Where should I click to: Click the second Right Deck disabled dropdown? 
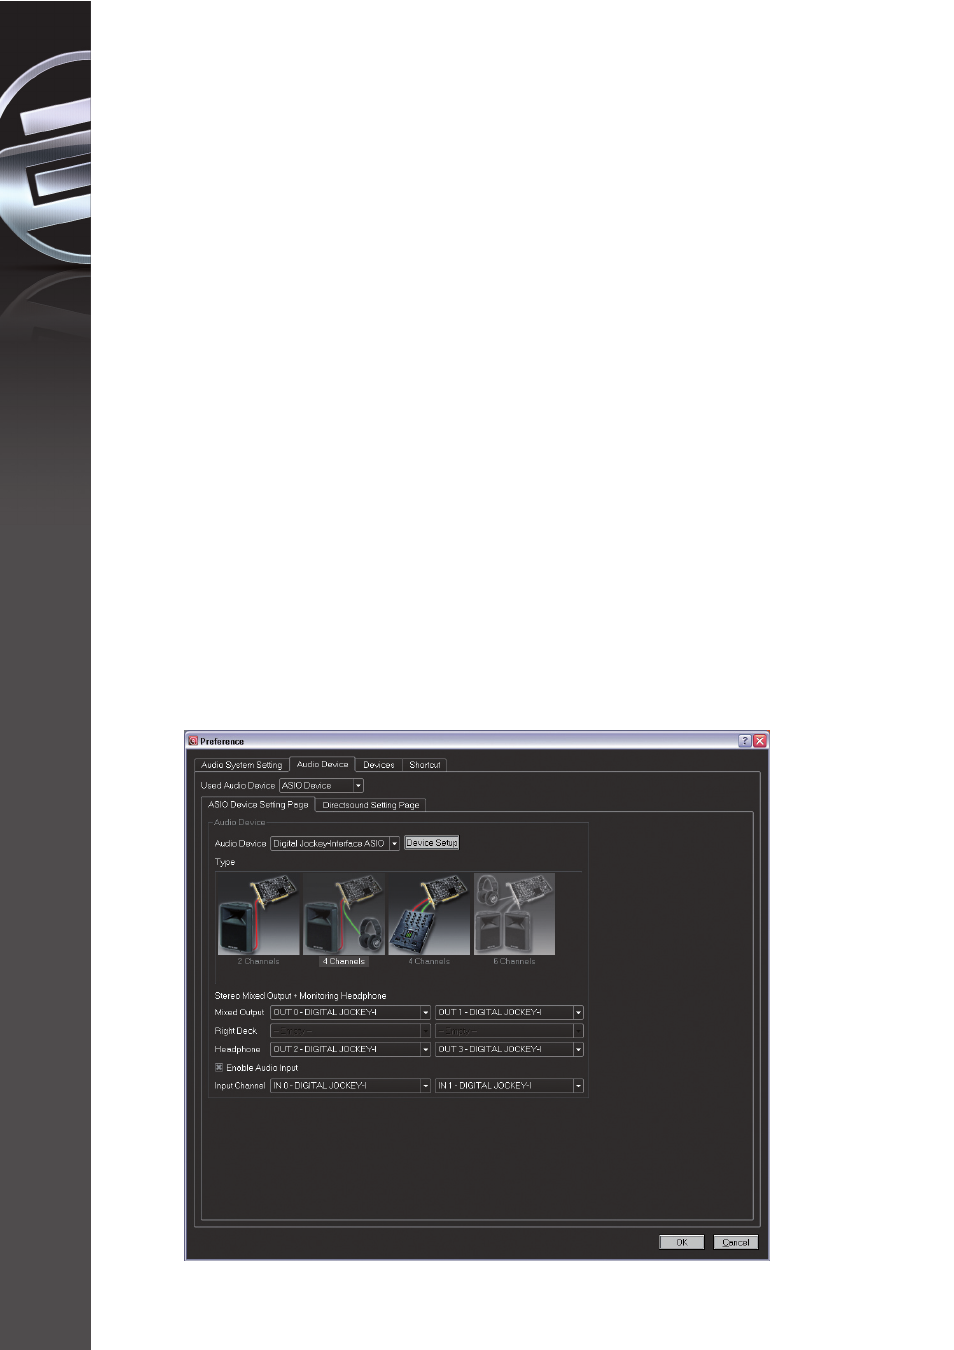509,1030
